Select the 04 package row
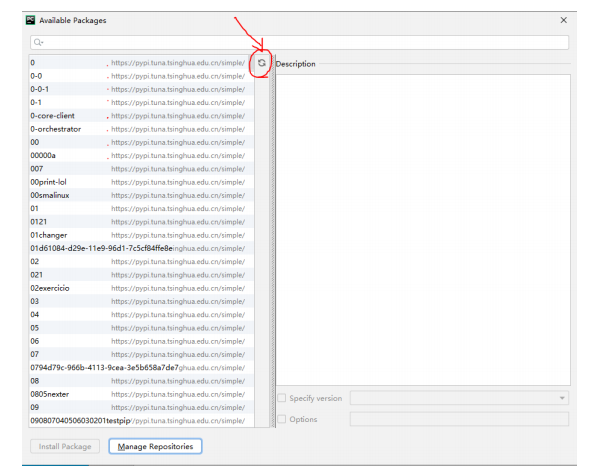The height and width of the screenshot is (470, 596). click(141, 315)
